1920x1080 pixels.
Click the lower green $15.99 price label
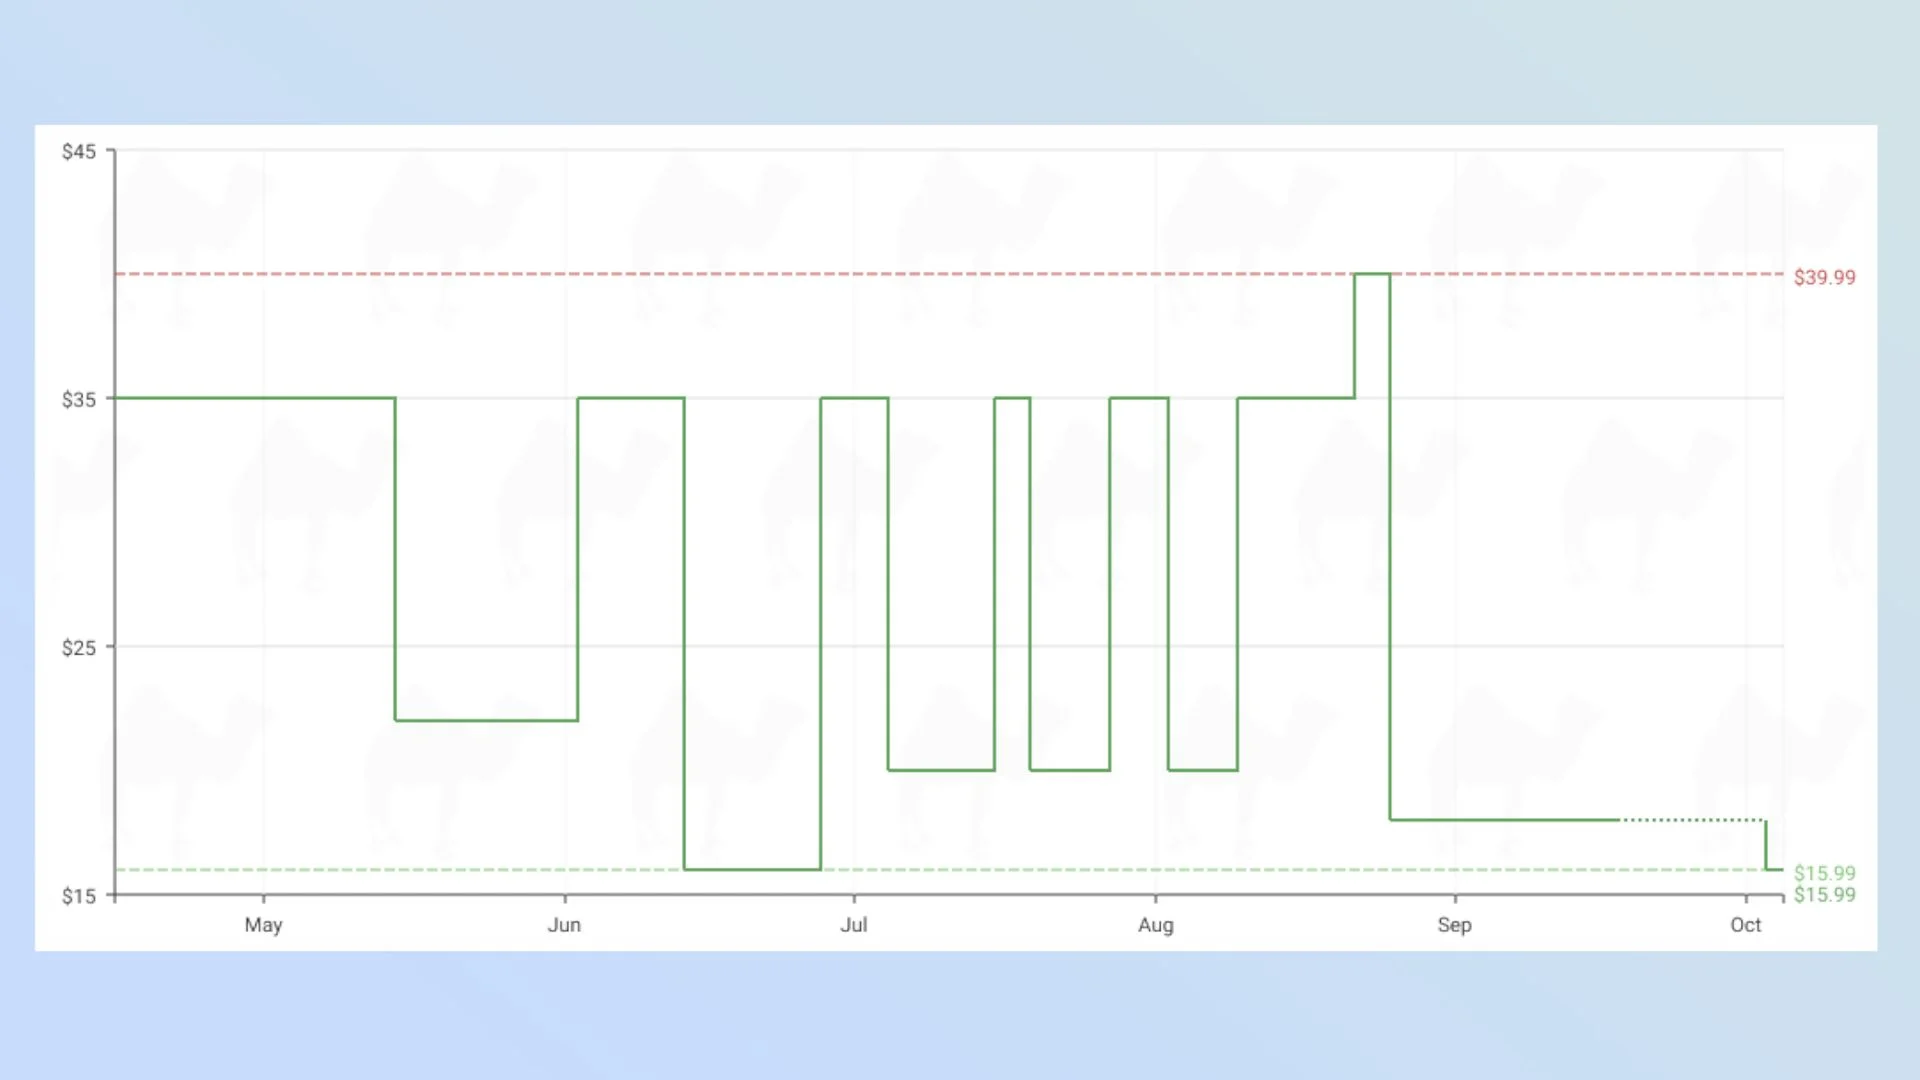pos(1824,895)
